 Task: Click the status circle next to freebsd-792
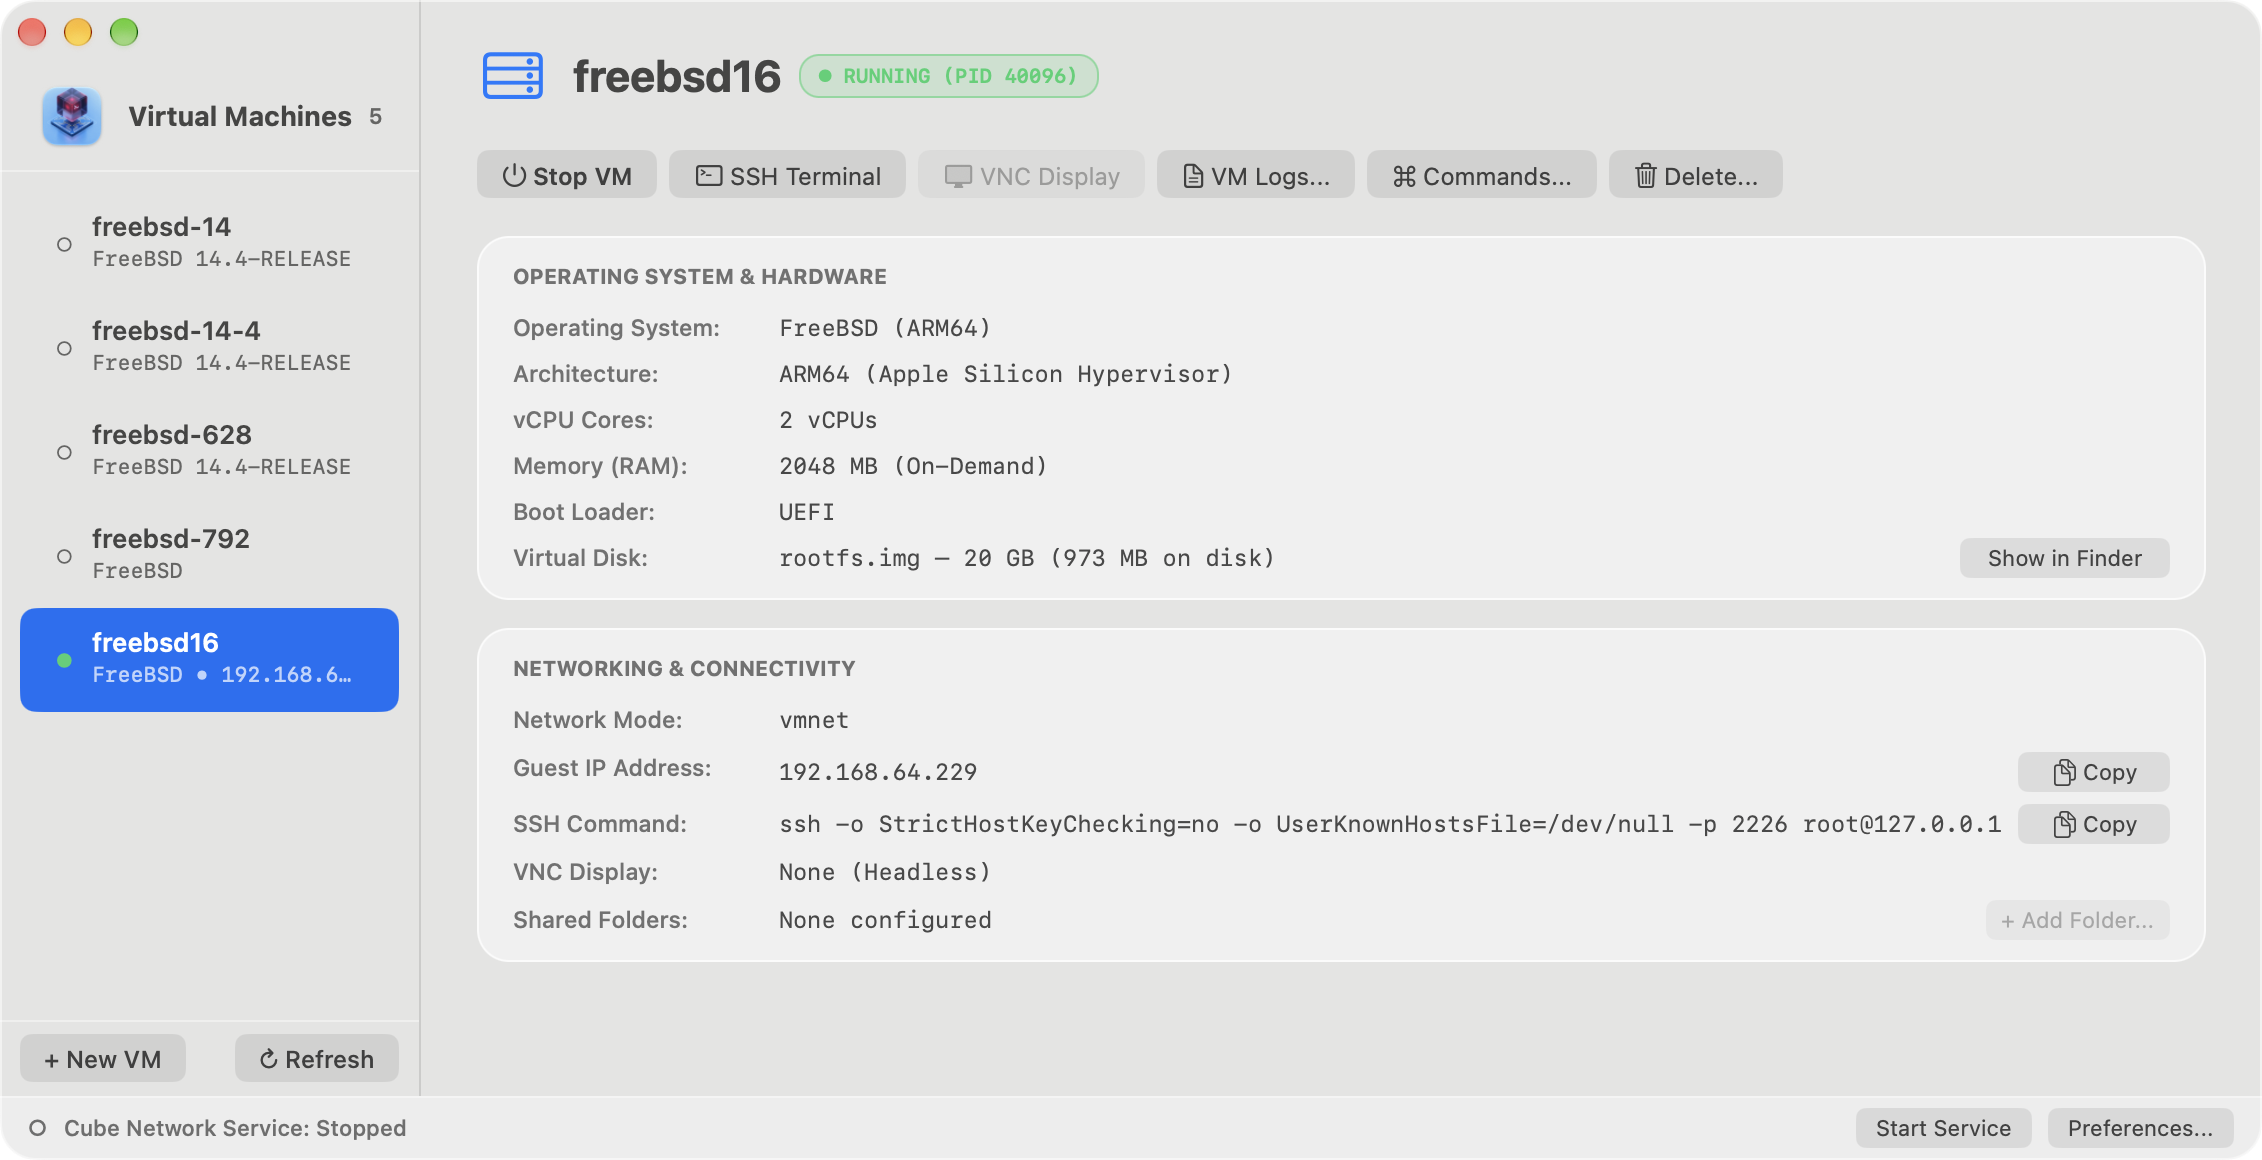(x=64, y=556)
